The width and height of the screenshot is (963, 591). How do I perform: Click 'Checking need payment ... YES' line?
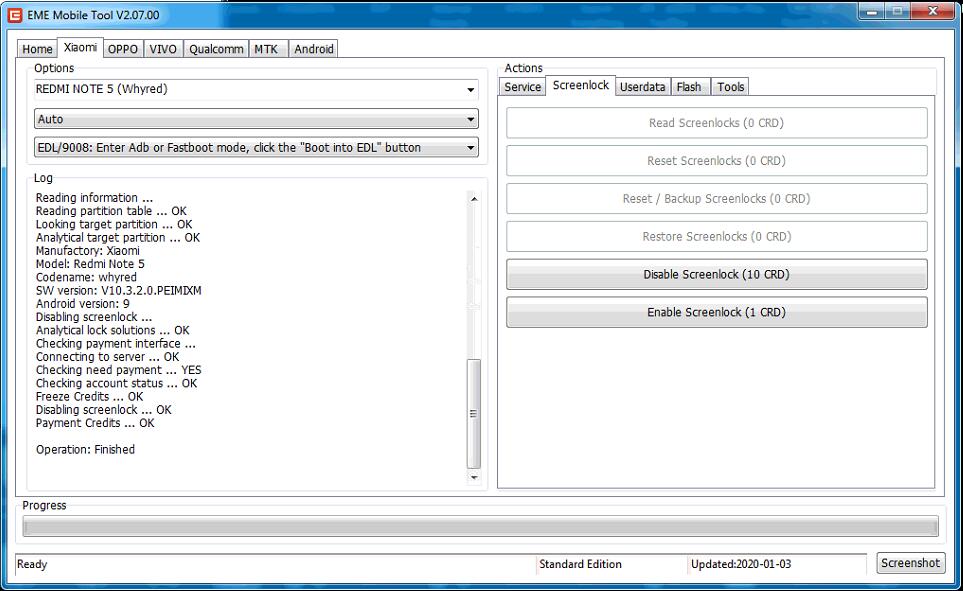click(x=119, y=370)
